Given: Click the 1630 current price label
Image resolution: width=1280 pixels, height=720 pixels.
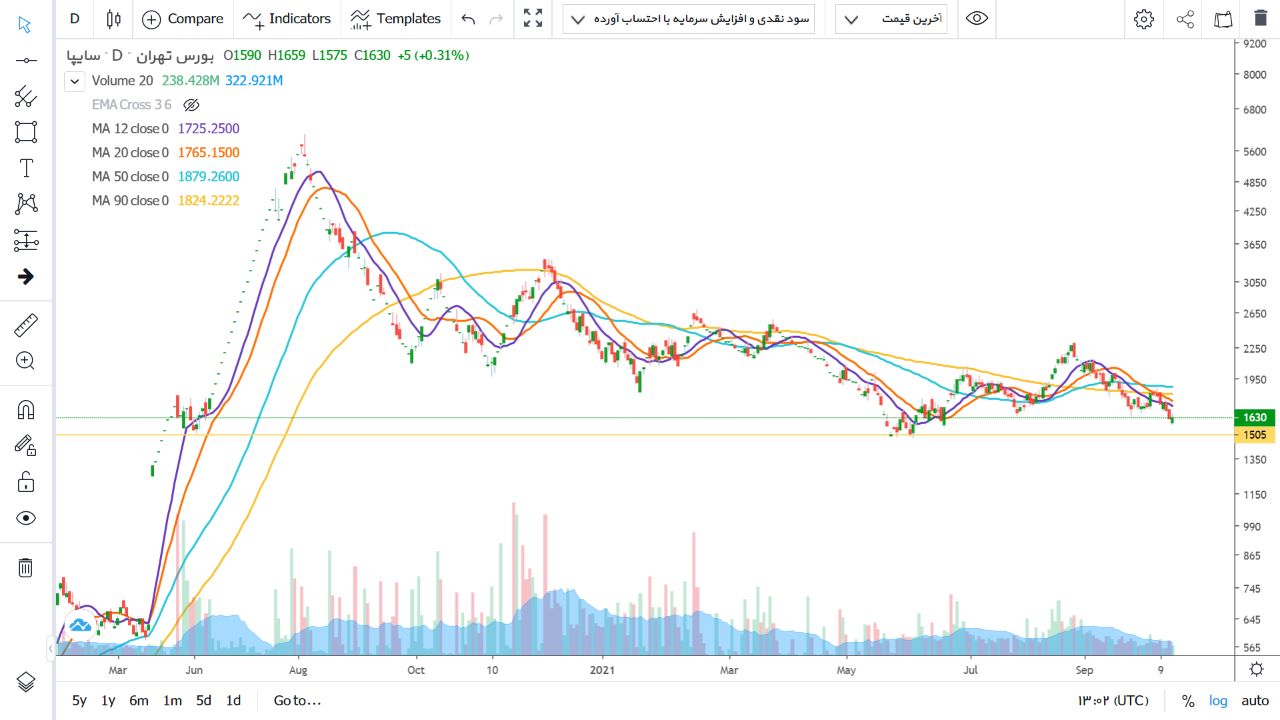Looking at the screenshot, I should [x=1255, y=418].
